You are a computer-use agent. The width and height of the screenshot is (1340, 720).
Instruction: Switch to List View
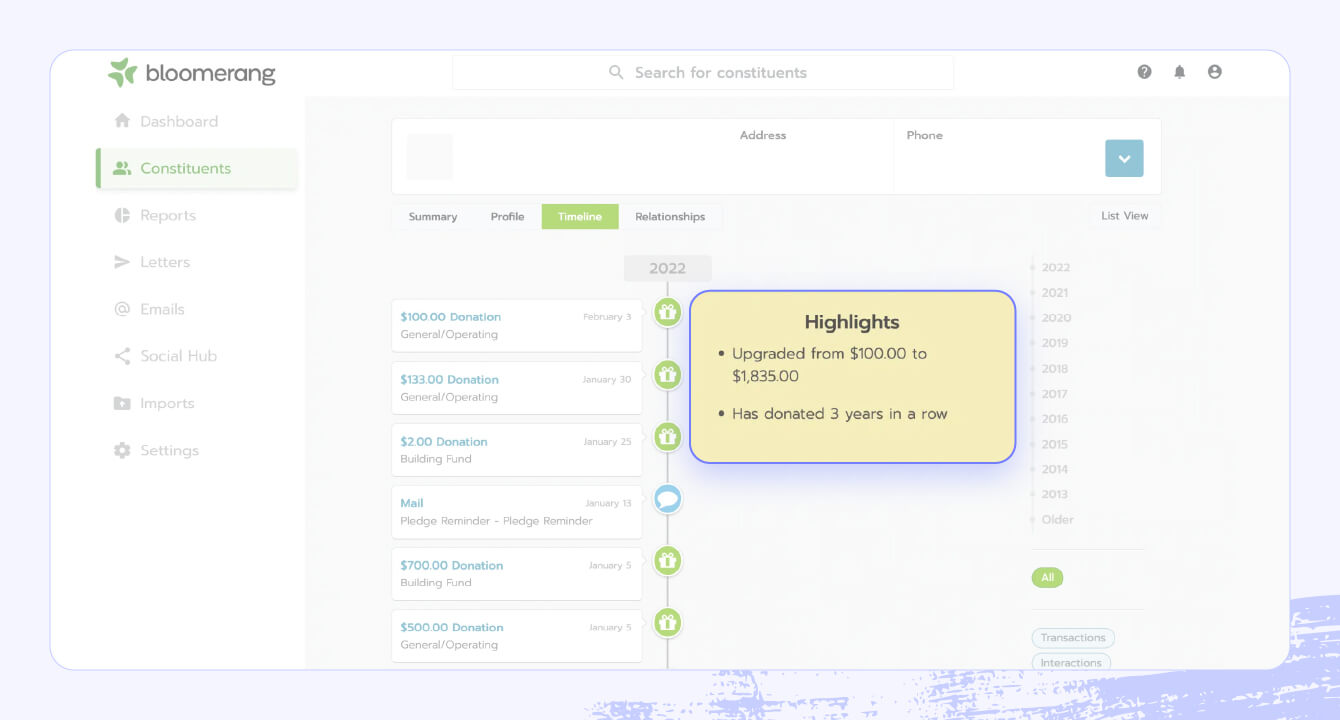1125,215
